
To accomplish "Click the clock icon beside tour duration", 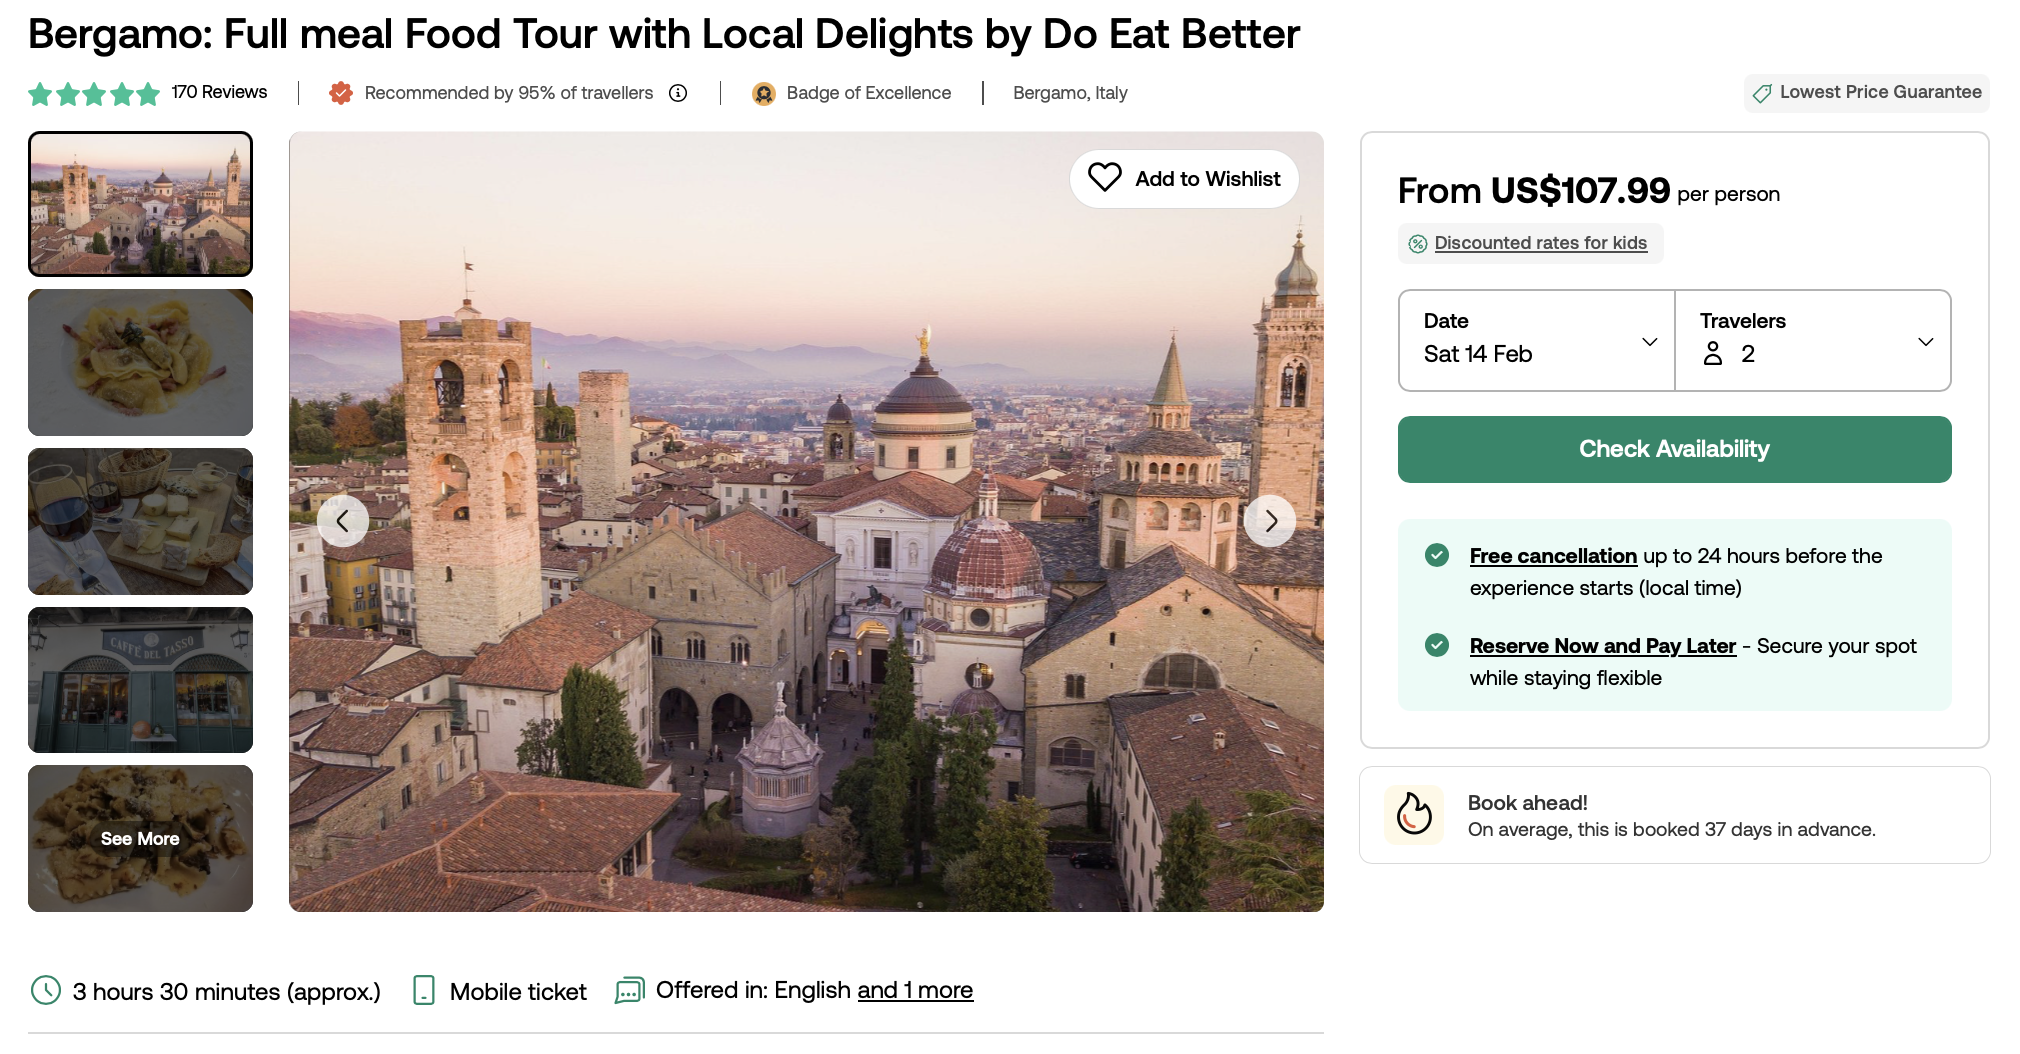I will coord(46,990).
